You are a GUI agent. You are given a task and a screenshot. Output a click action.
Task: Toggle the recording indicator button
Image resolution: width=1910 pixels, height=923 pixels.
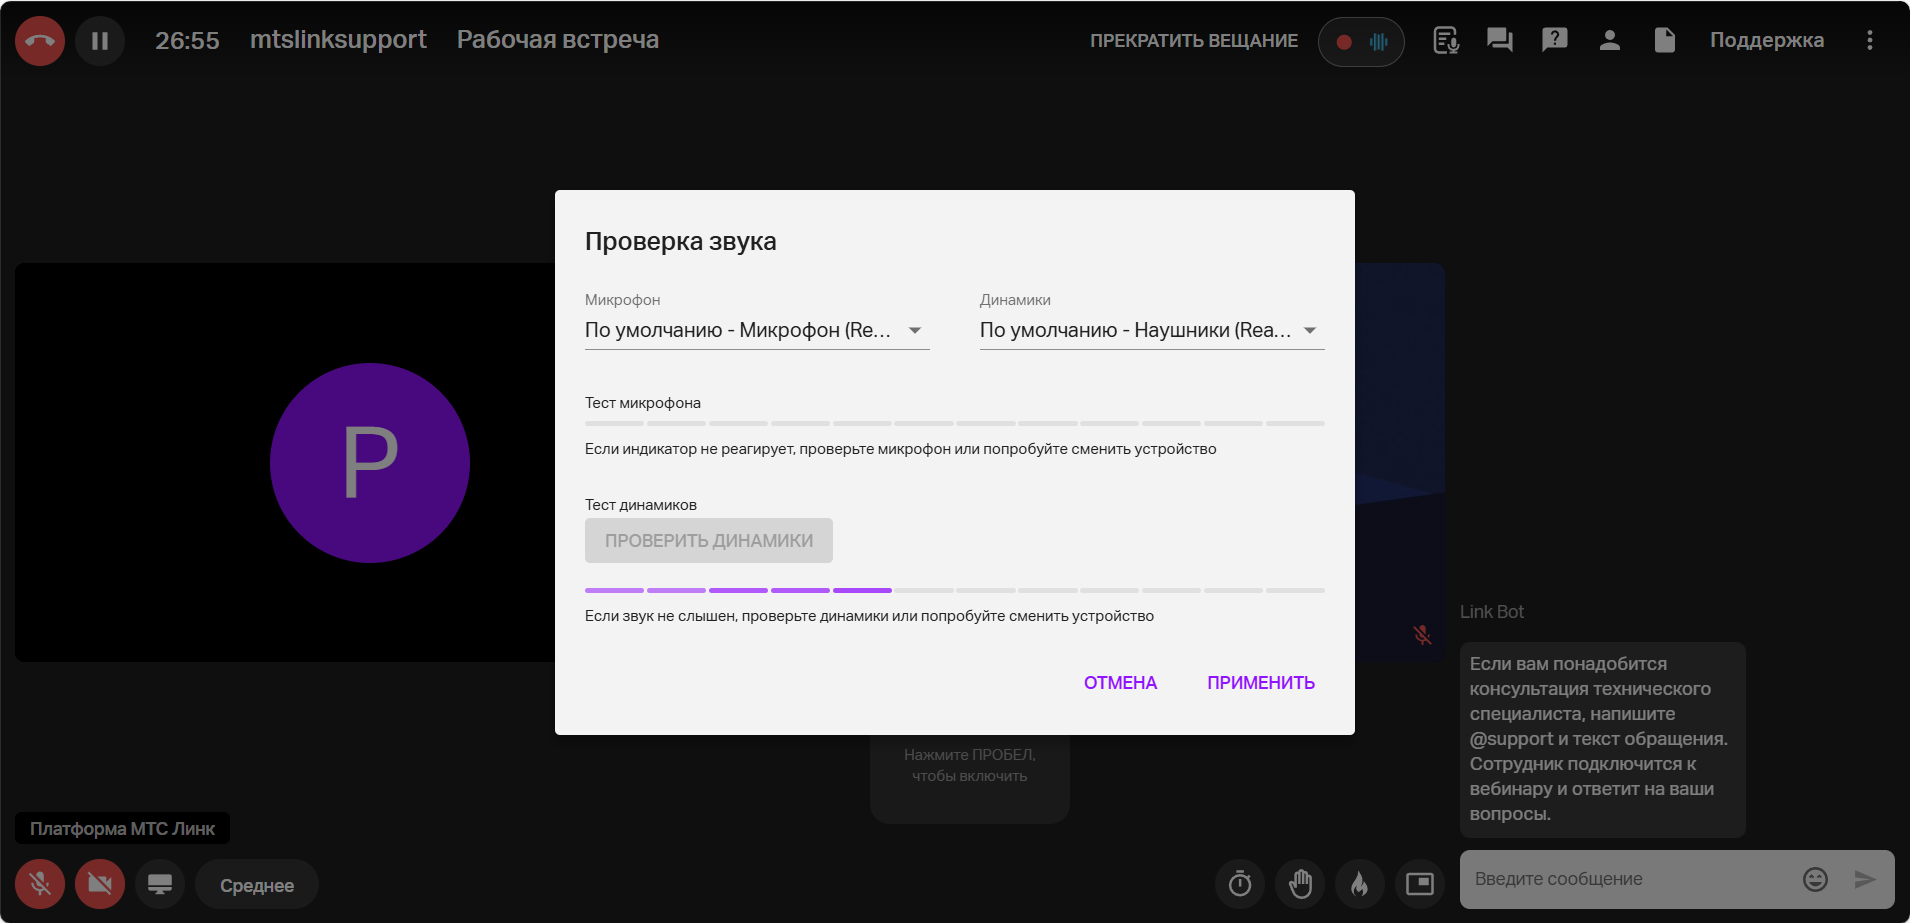tap(1360, 42)
